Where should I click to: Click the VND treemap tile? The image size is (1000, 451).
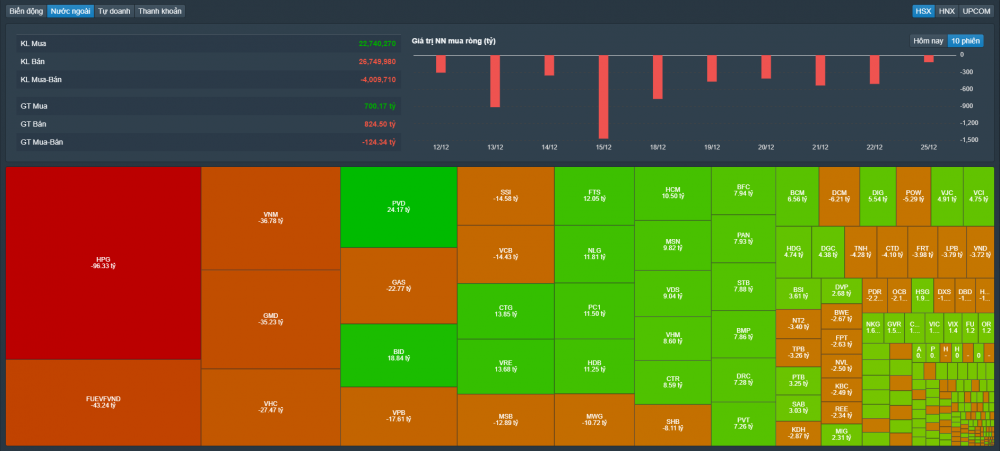coord(980,252)
